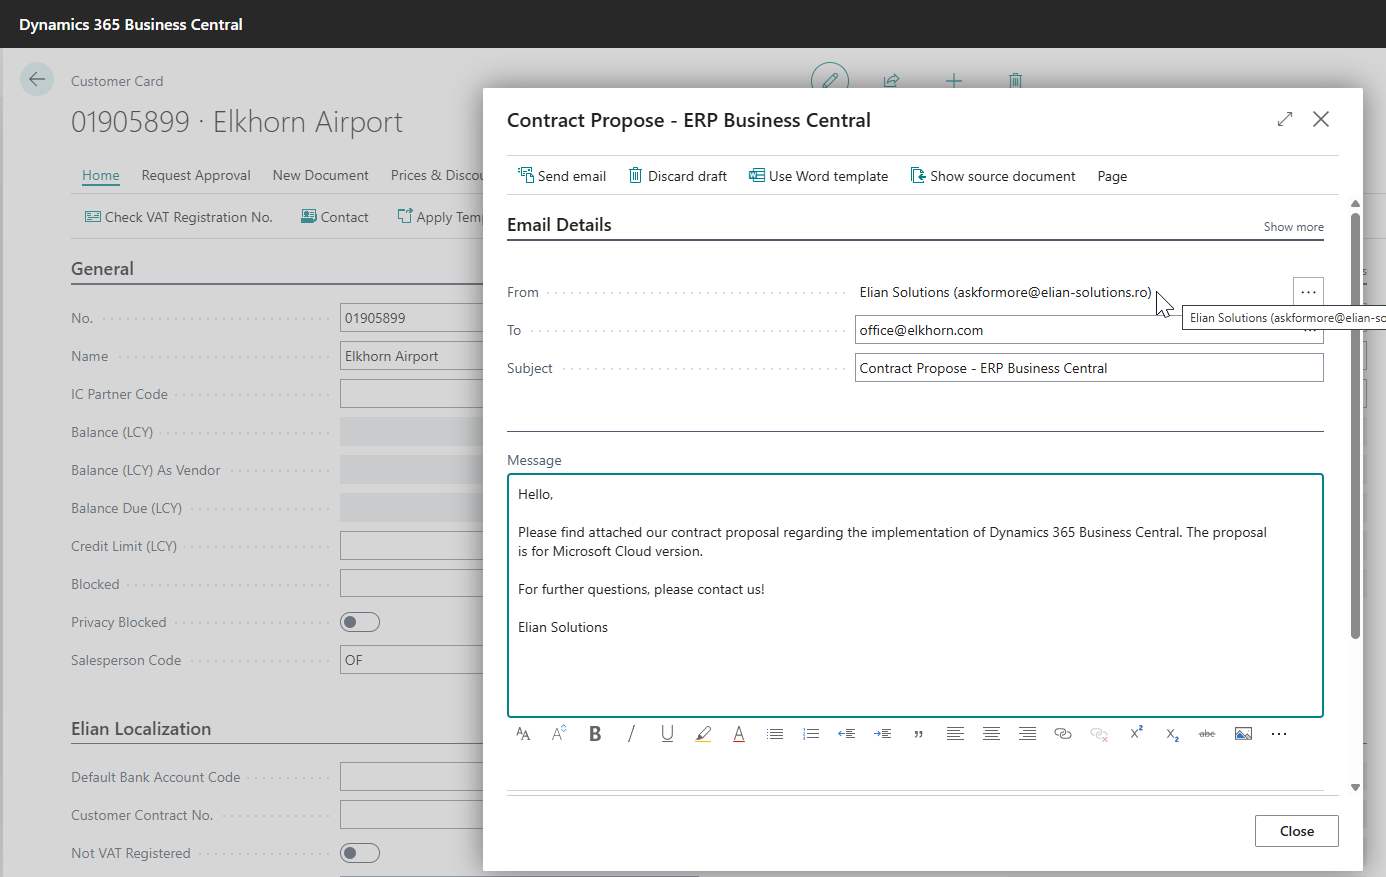Click the Apply Template action
This screenshot has height=877, width=1386.
440,217
